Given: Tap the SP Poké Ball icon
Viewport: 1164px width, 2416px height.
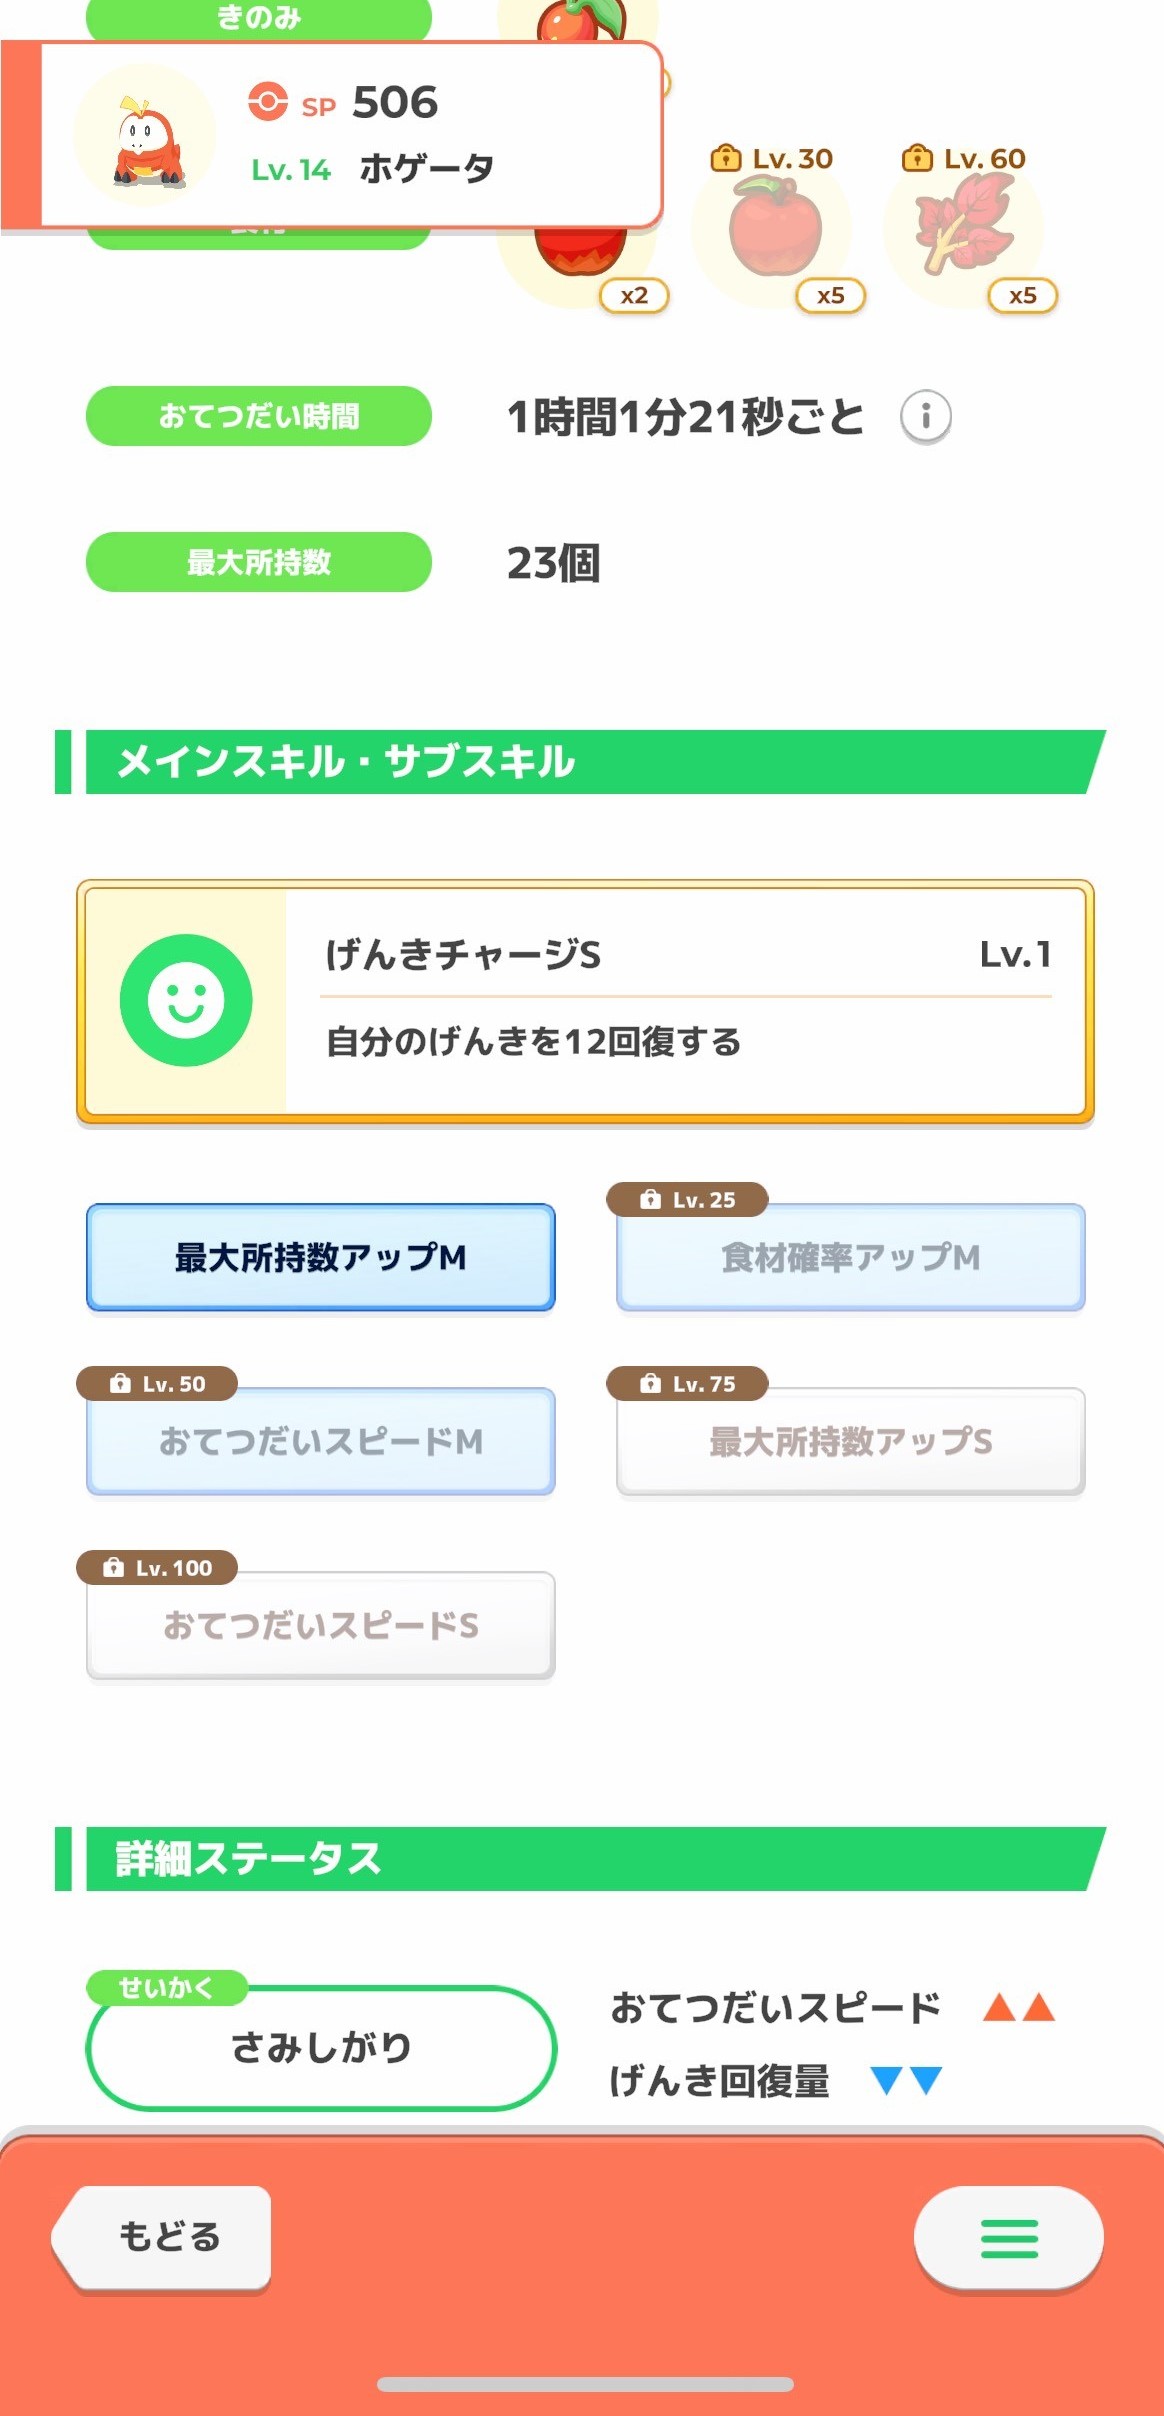Looking at the screenshot, I should [x=268, y=102].
